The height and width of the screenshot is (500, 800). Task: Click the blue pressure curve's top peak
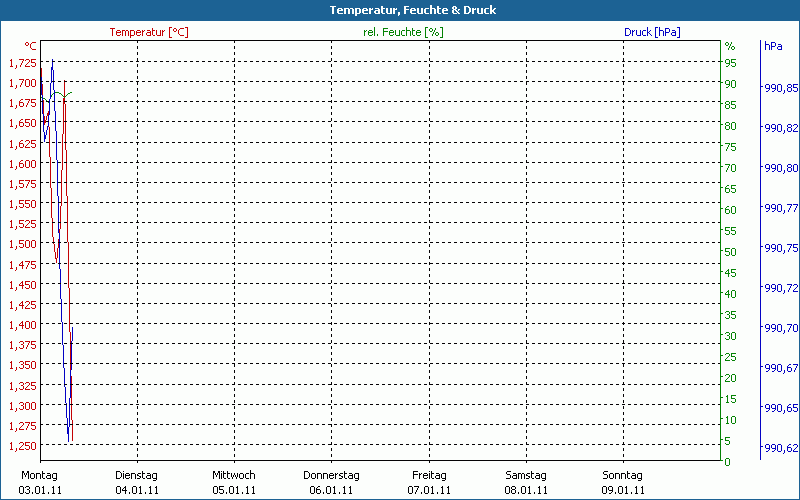coord(52,61)
